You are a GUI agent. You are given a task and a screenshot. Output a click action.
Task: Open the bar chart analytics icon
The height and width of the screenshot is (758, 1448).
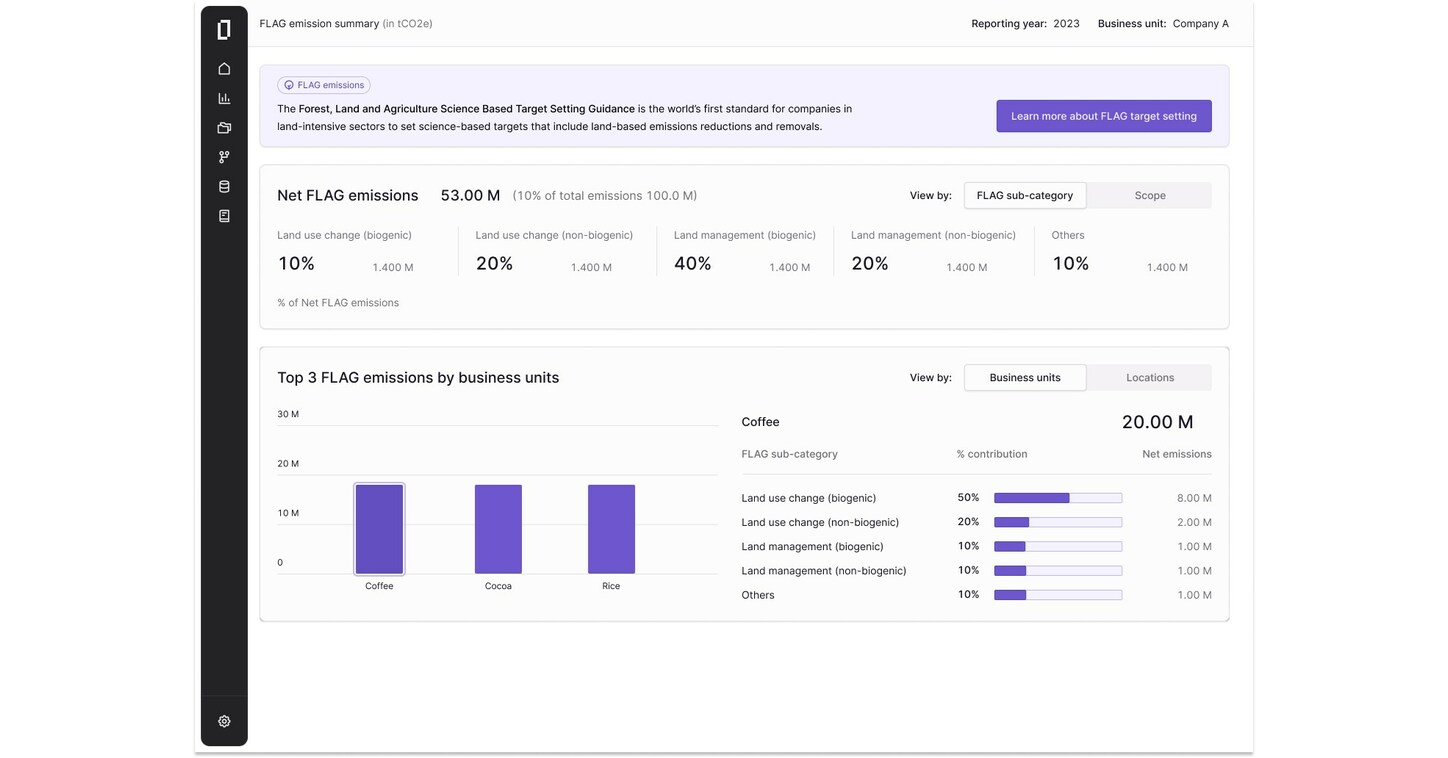tap(224, 98)
